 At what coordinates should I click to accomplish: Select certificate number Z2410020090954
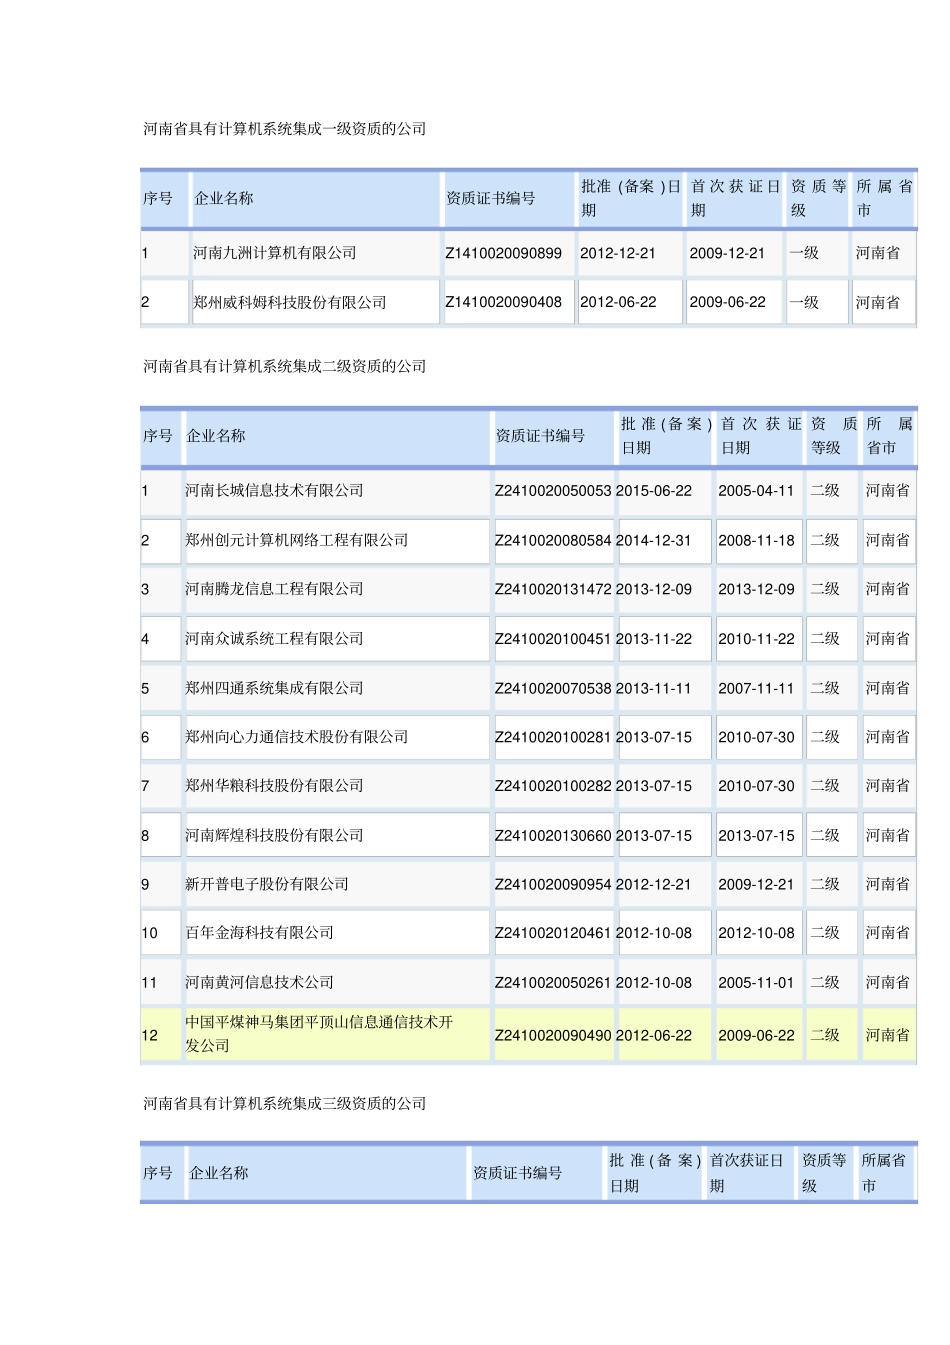tap(553, 884)
